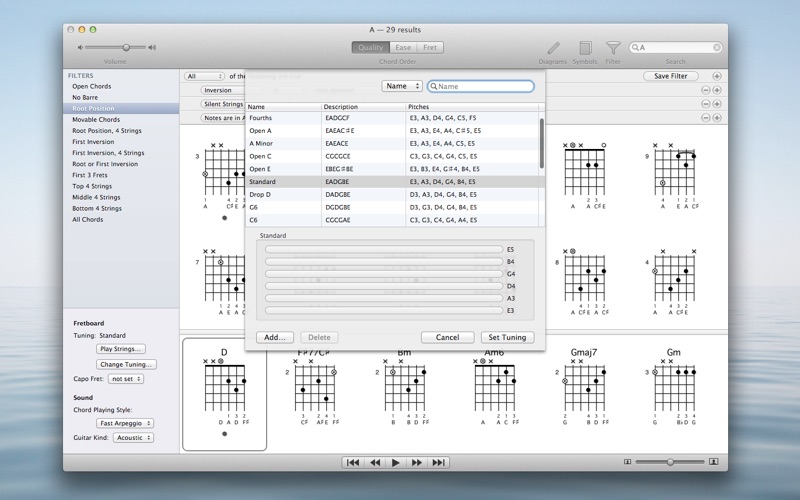Click the Change Tuning button
800x500 pixels.
pyautogui.click(x=126, y=364)
